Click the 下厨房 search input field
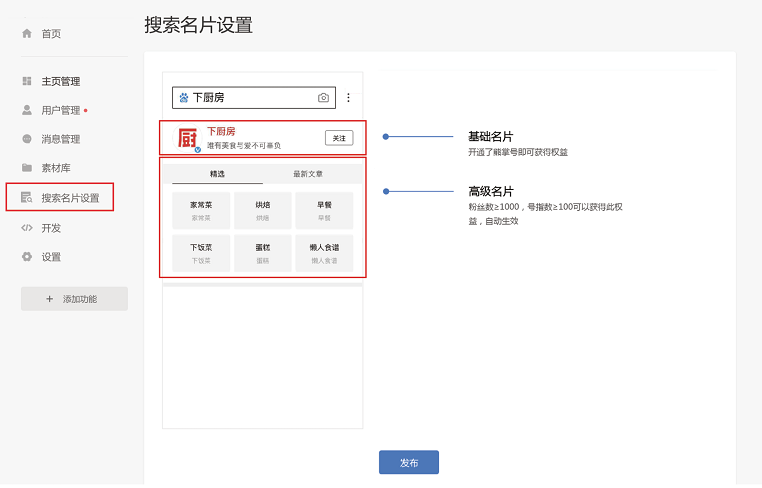The height and width of the screenshot is (488, 762). (250, 98)
